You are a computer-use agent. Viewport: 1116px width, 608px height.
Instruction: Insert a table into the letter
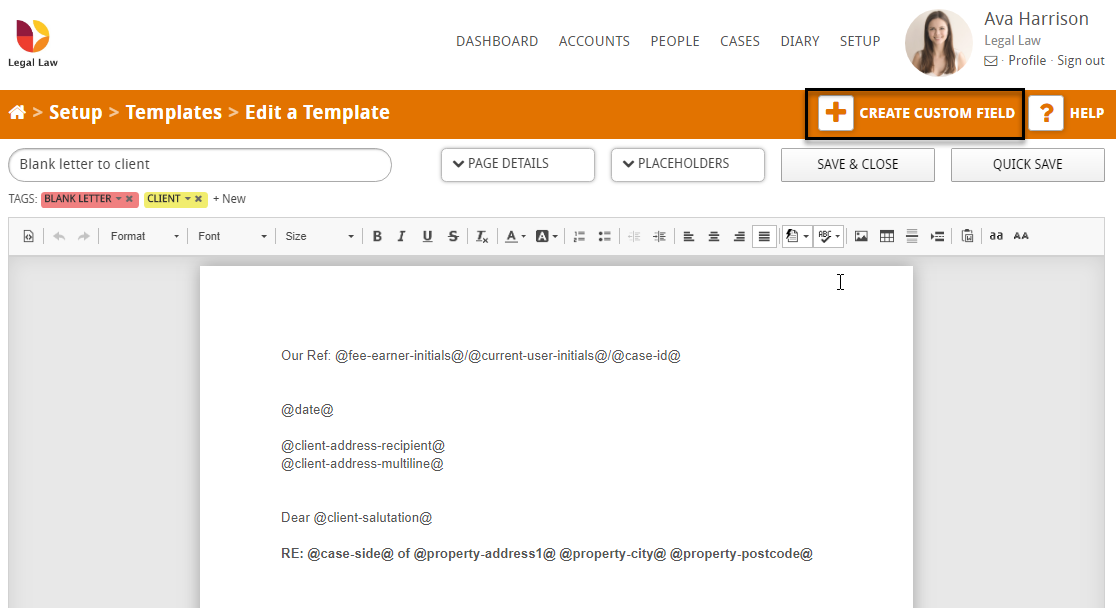click(887, 236)
